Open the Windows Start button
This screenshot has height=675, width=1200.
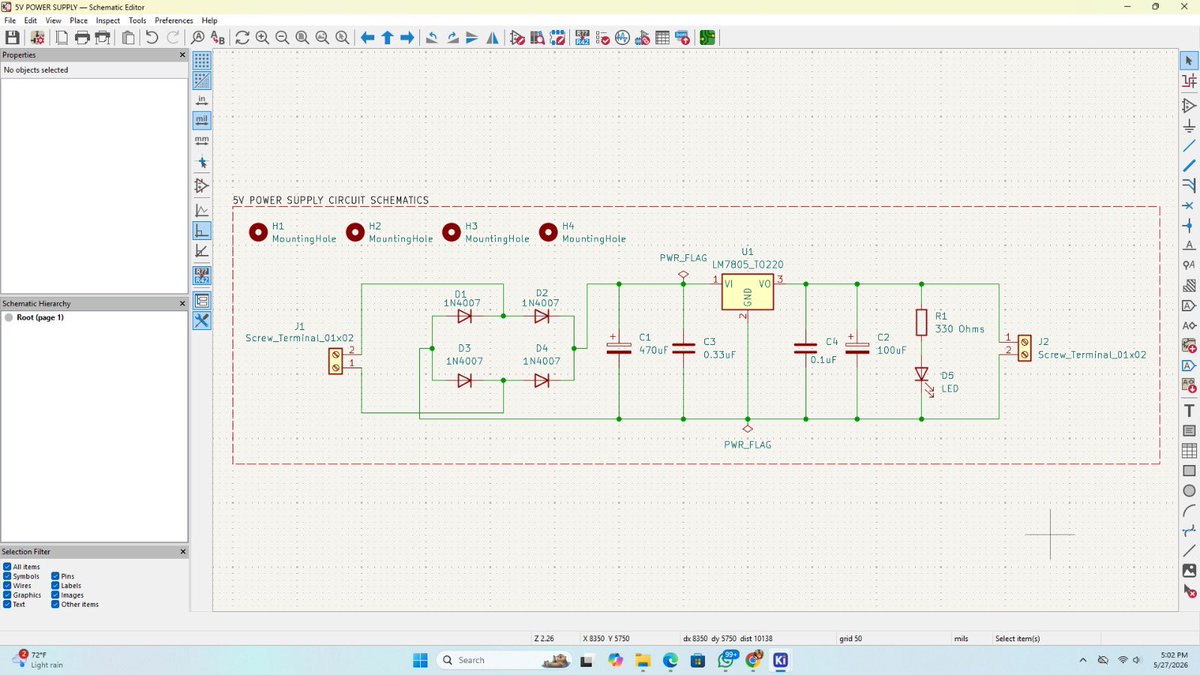[421, 660]
